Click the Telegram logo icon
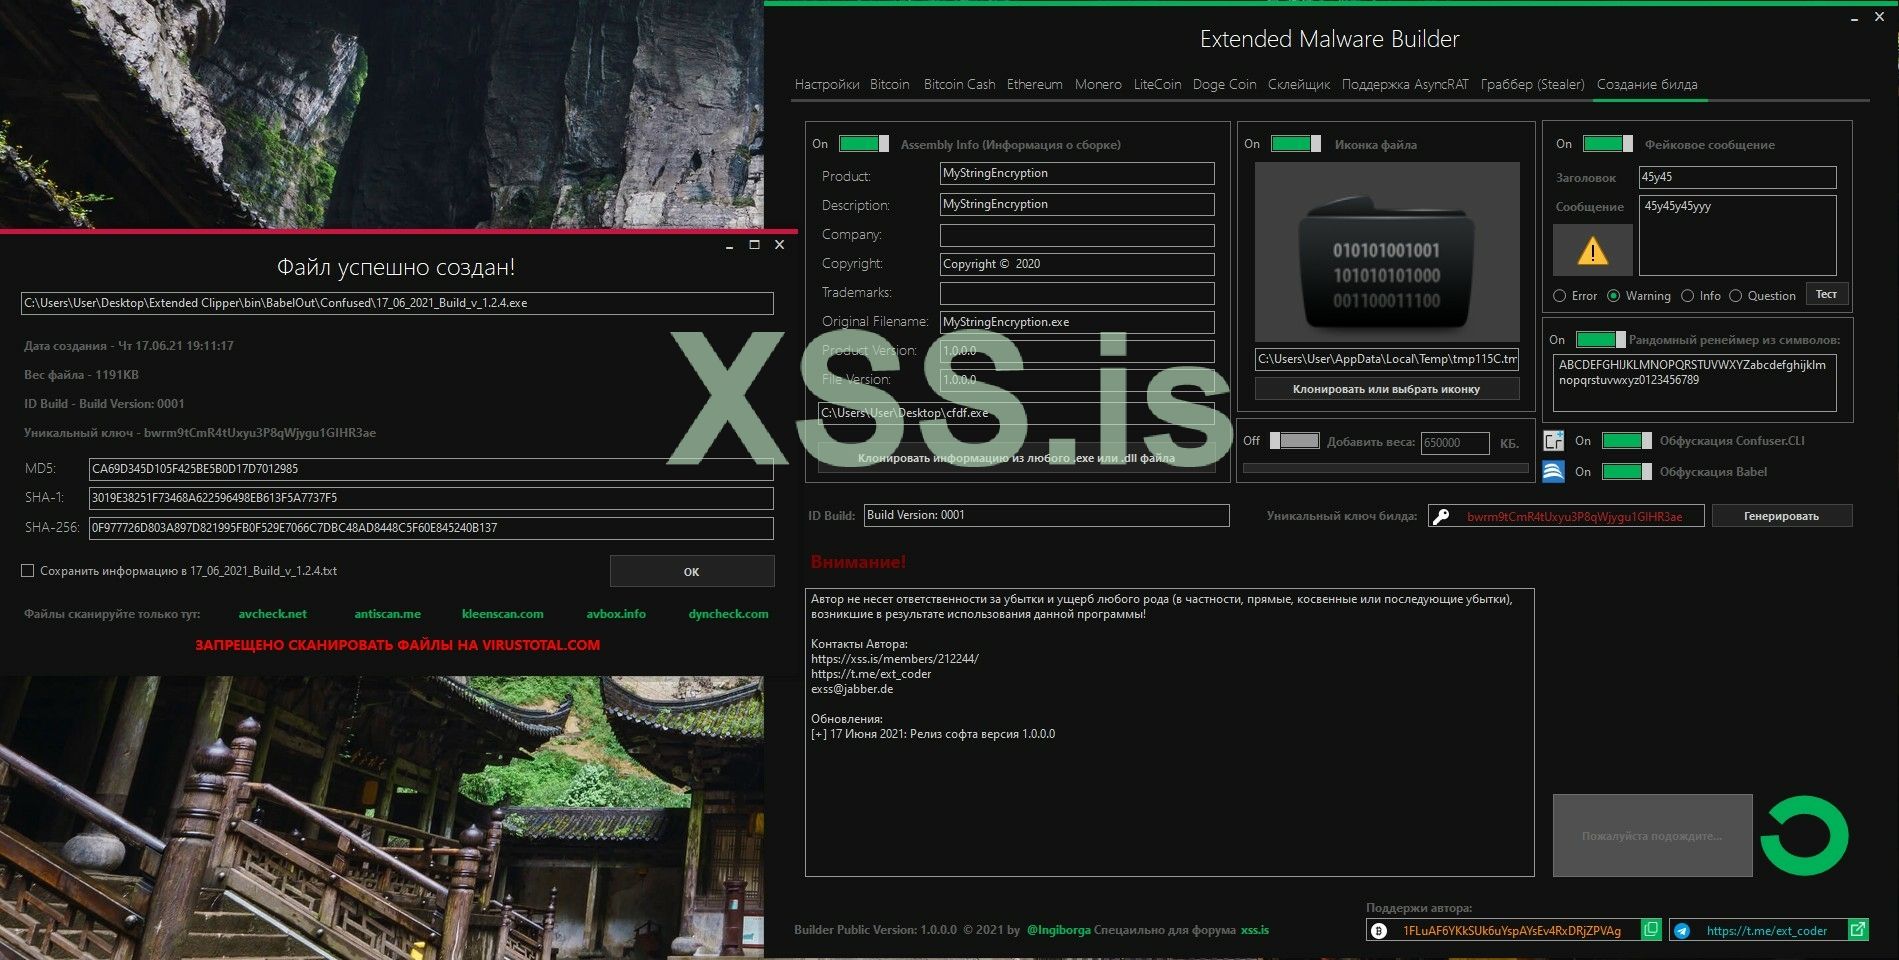 click(x=1682, y=930)
